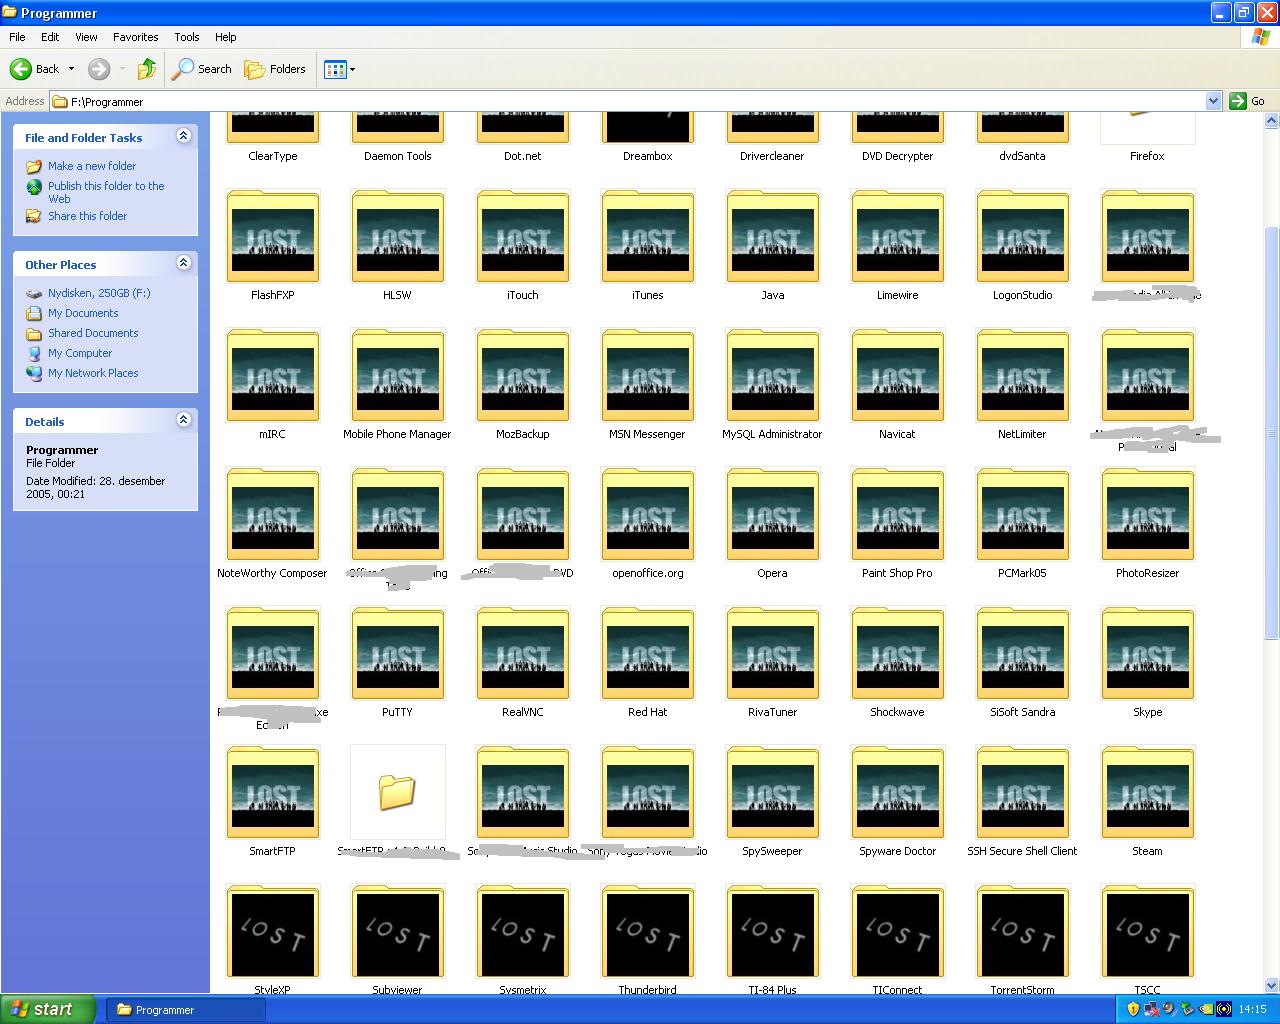Open the Back history dropdown arrow

pos(71,69)
